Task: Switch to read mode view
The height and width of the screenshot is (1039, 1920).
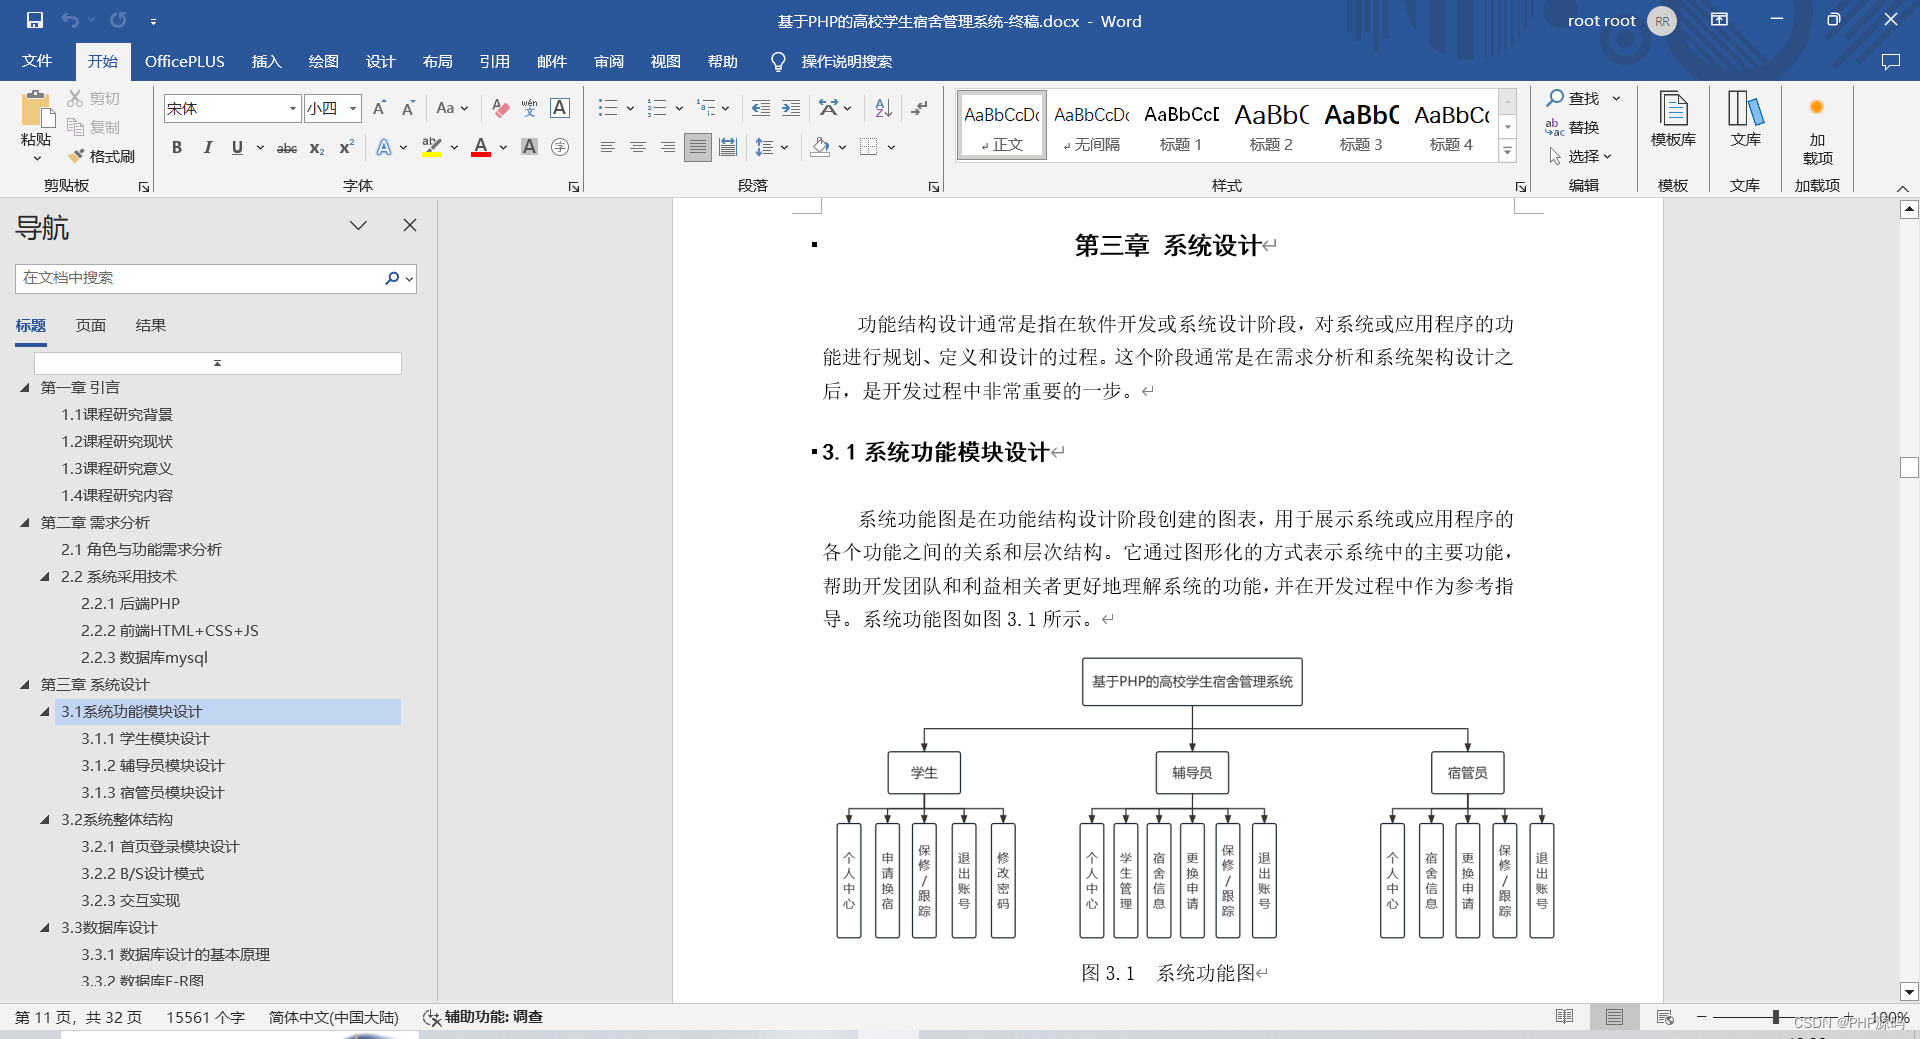Action: (x=1565, y=1017)
